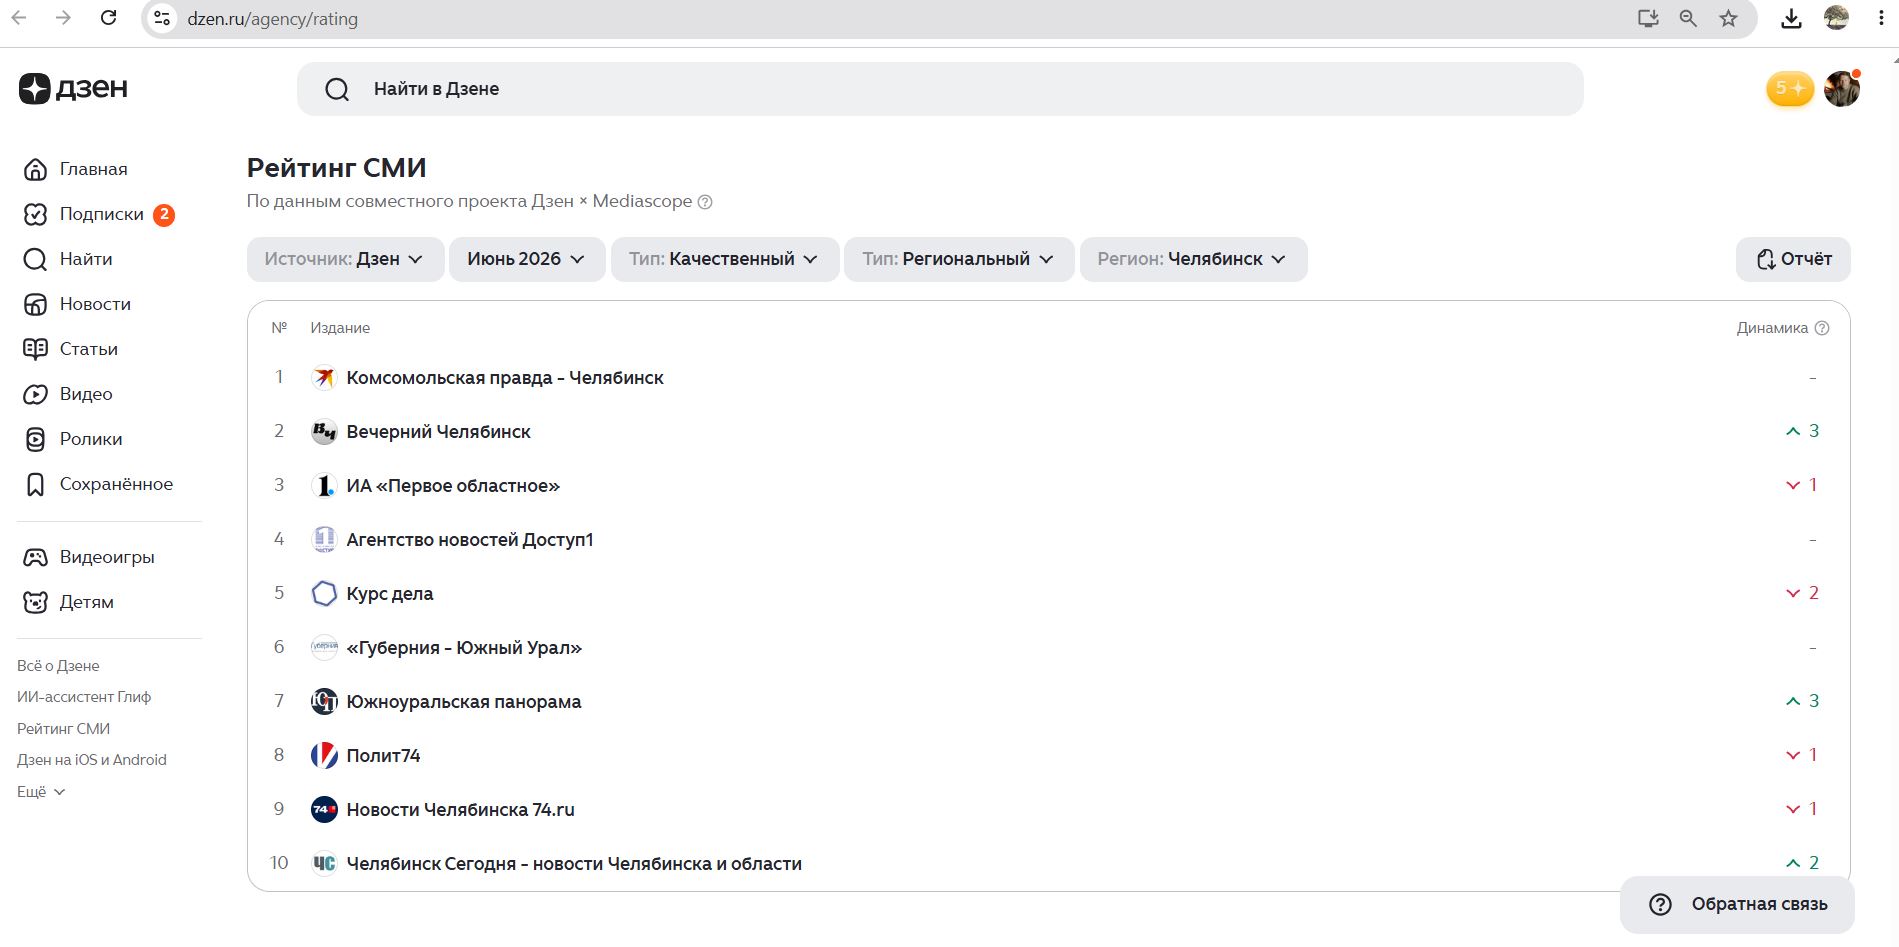Click the Dzen logo

click(73, 88)
